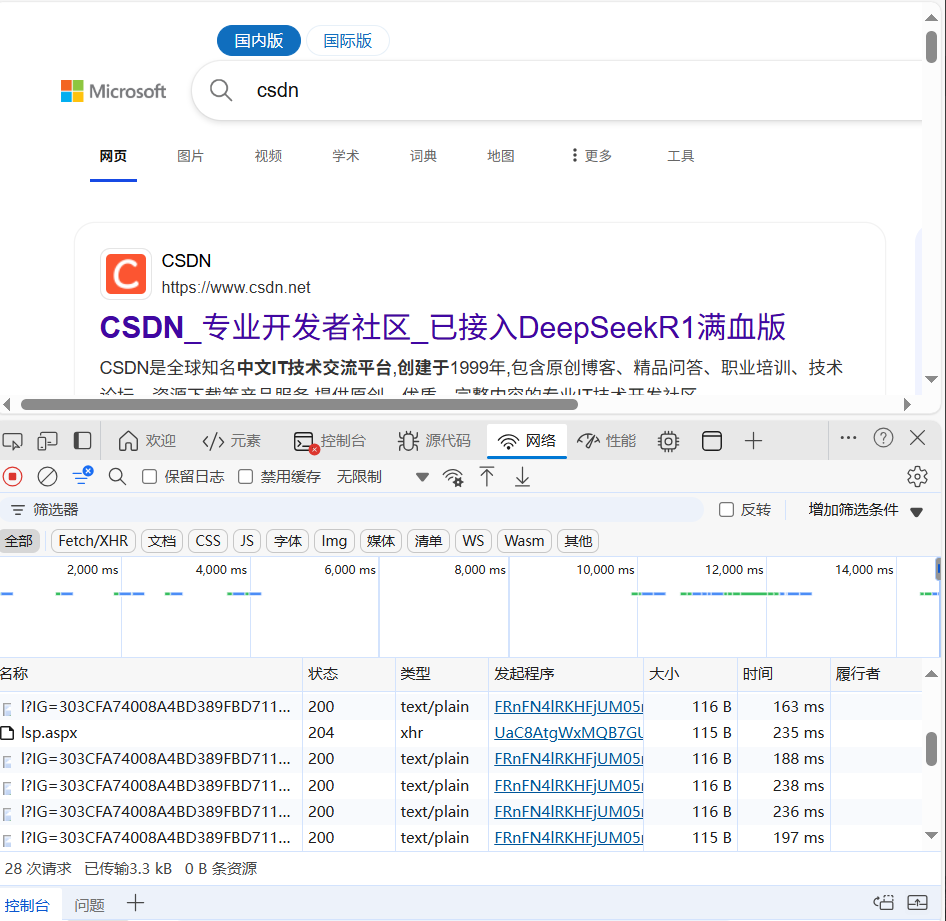Open the 图片 search tab
Screen dimensions: 946x921
point(190,156)
